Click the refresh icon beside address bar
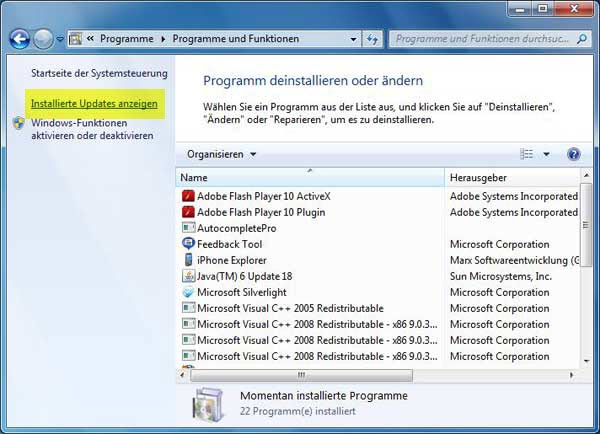This screenshot has height=434, width=600. click(373, 40)
